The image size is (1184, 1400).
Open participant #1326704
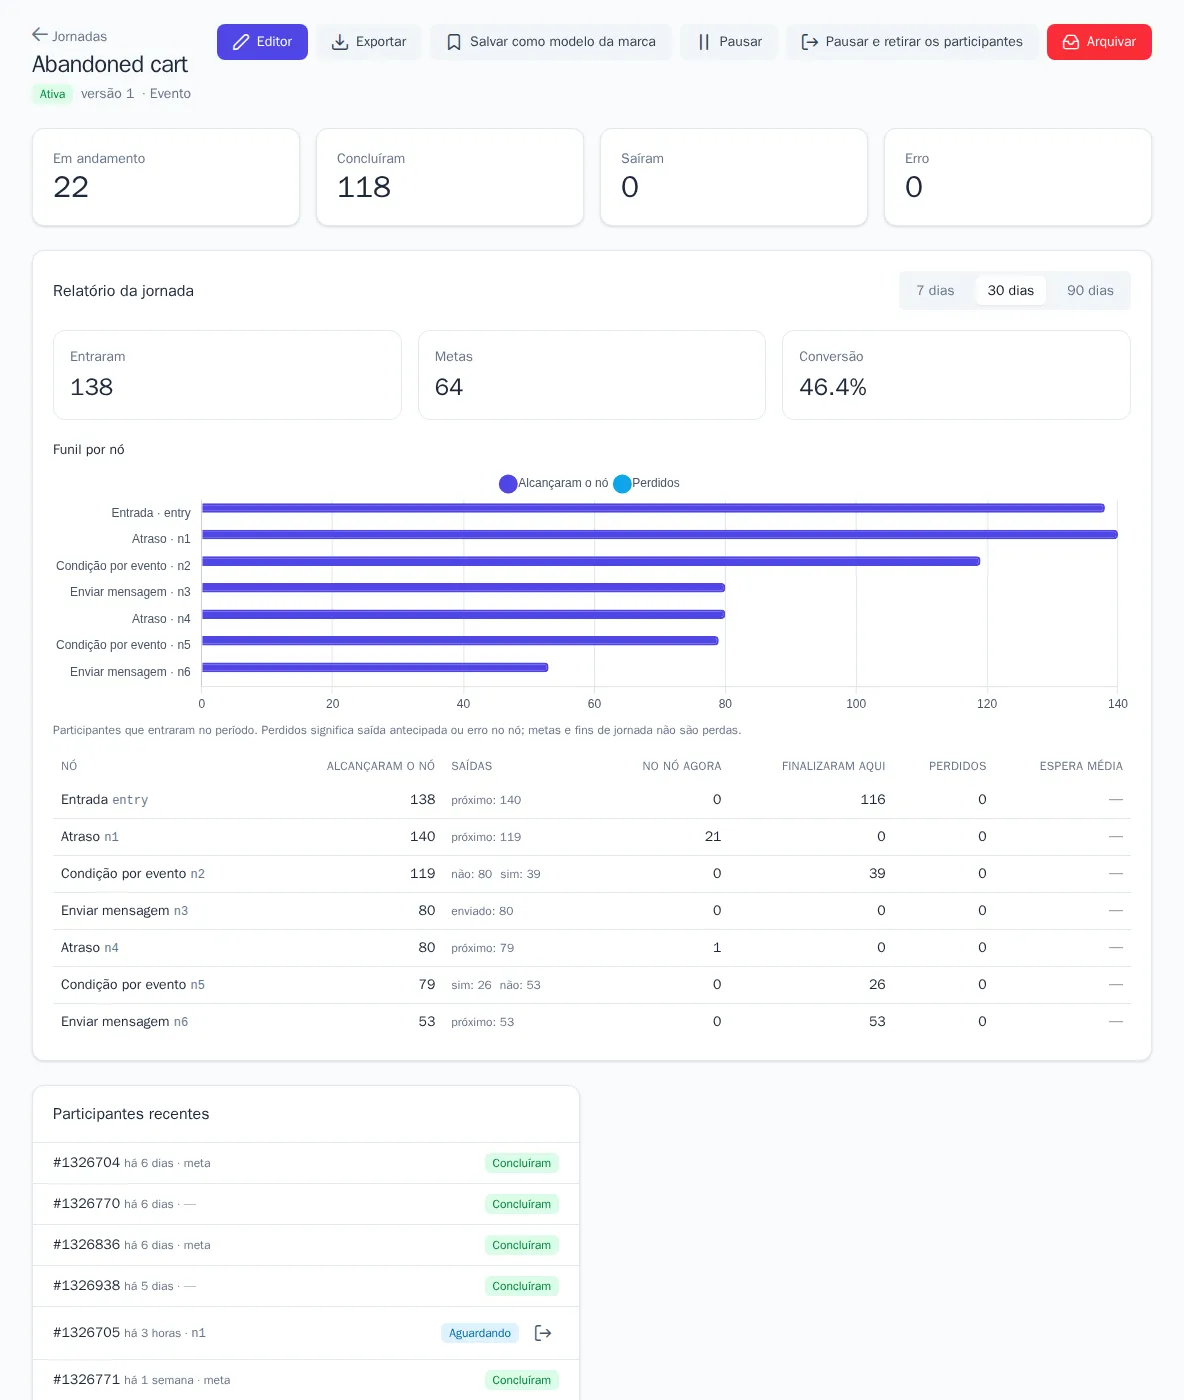[x=87, y=1163]
